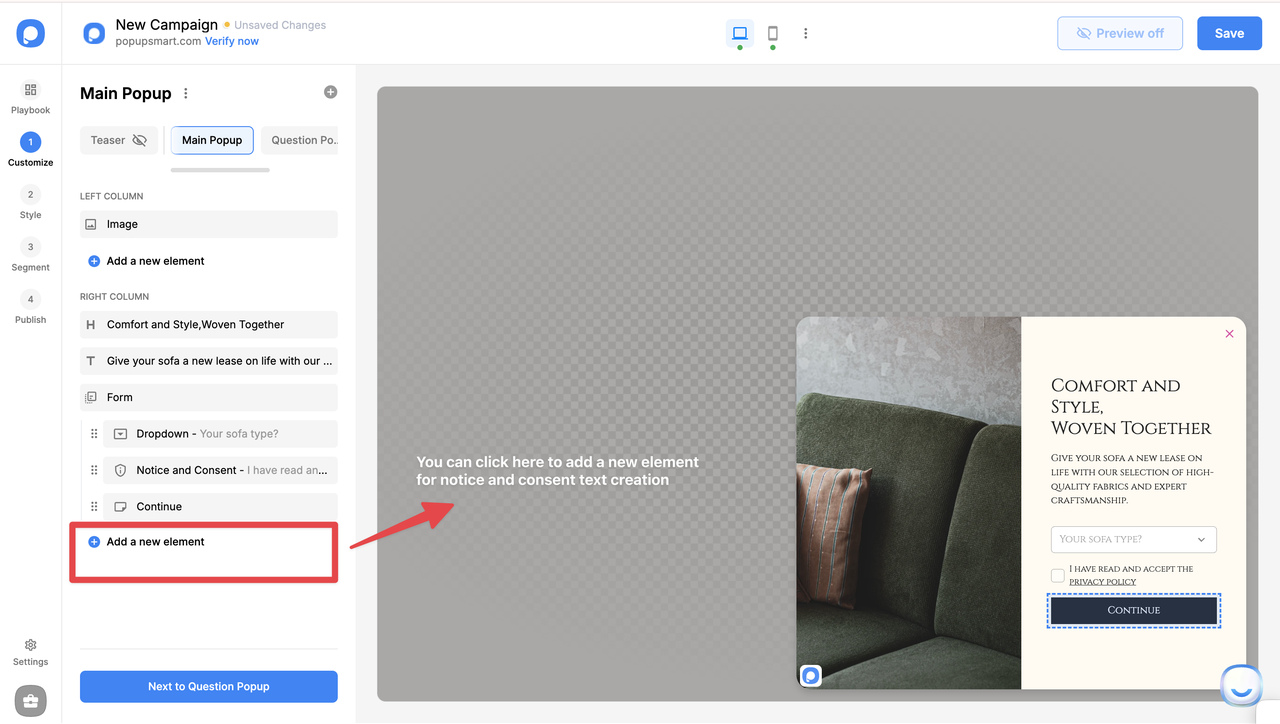The width and height of the screenshot is (1280, 724).
Task: Open the chat support bubble
Action: point(1240,684)
